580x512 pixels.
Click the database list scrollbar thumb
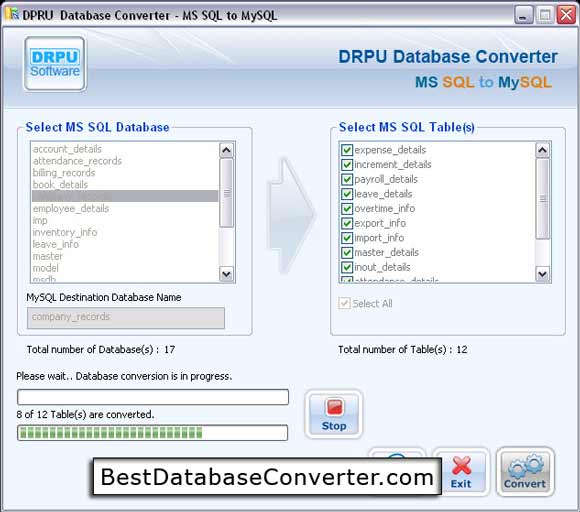coord(226,193)
